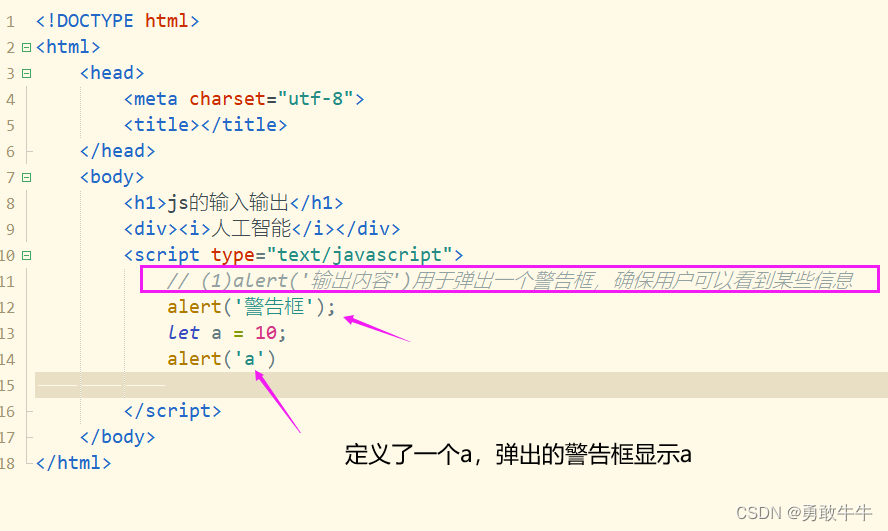Click line number 9 in the gutter
The height and width of the screenshot is (531, 888).
pyautogui.click(x=10, y=230)
